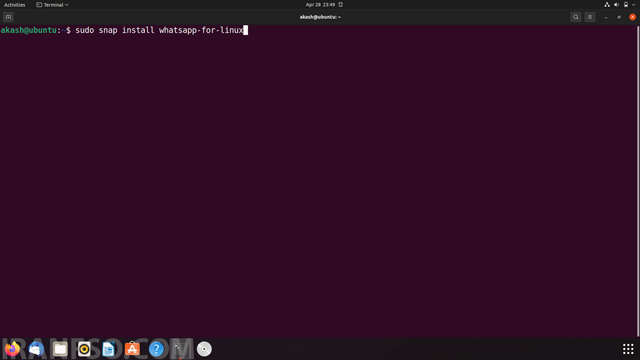Show all applications grid
Image resolution: width=640 pixels, height=360 pixels.
pos(628,349)
